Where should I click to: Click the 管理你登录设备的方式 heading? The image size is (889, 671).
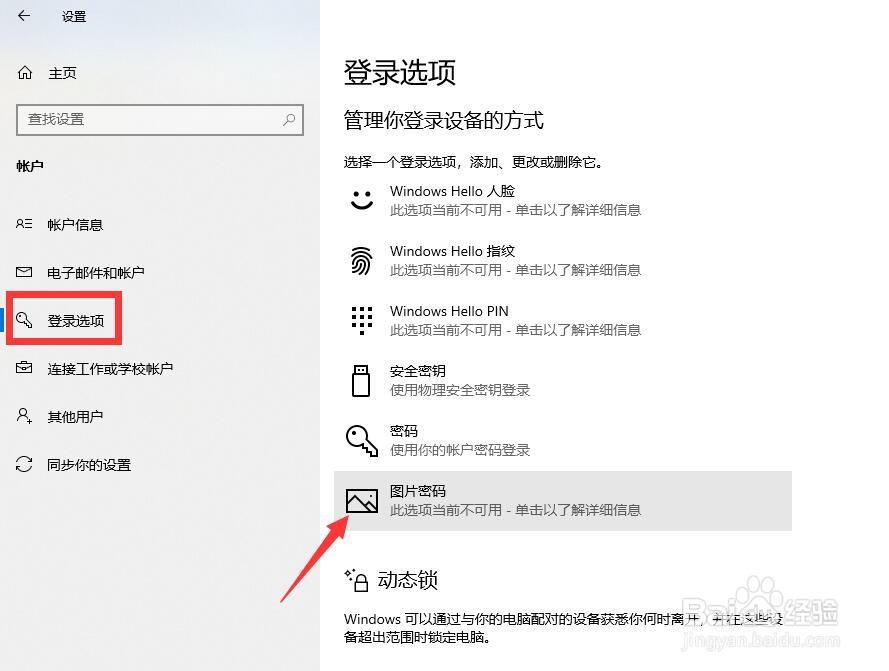[444, 120]
